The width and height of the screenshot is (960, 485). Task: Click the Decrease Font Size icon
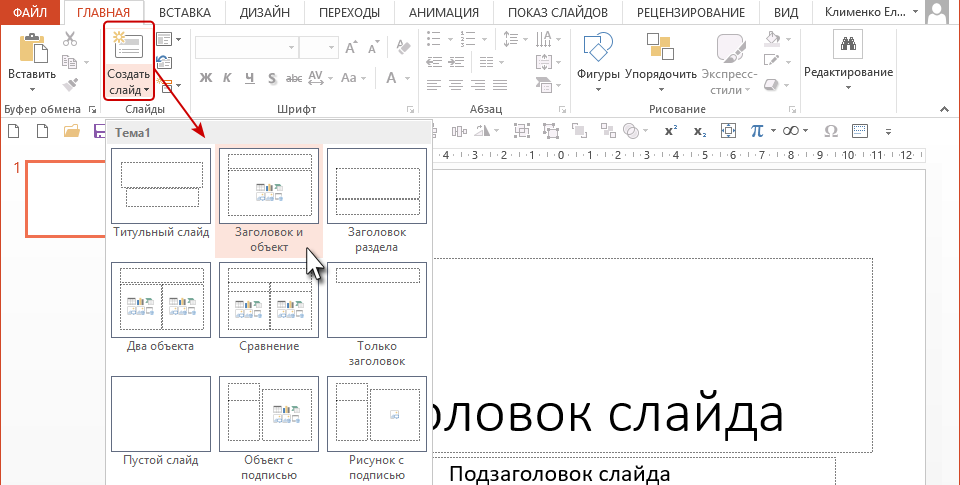tap(372, 47)
